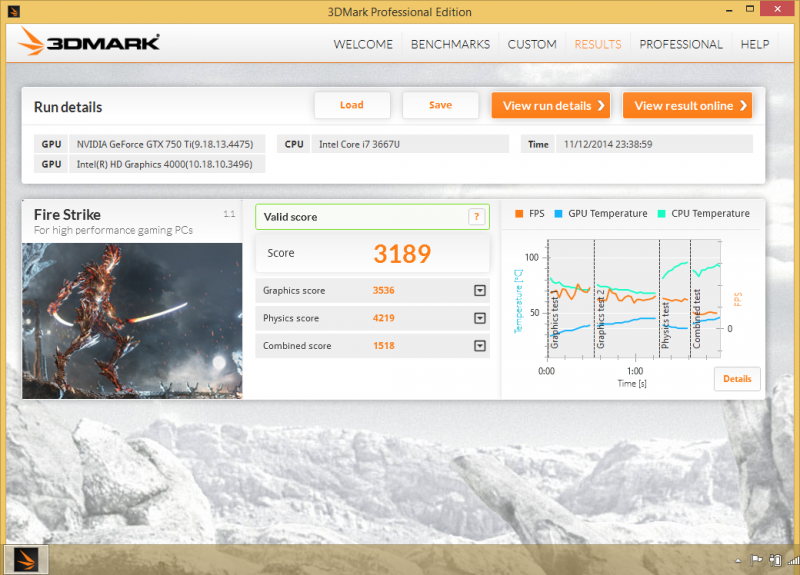Click the NVIDIA GeForce GTX 750 Ti field
The image size is (800, 575).
[167, 144]
